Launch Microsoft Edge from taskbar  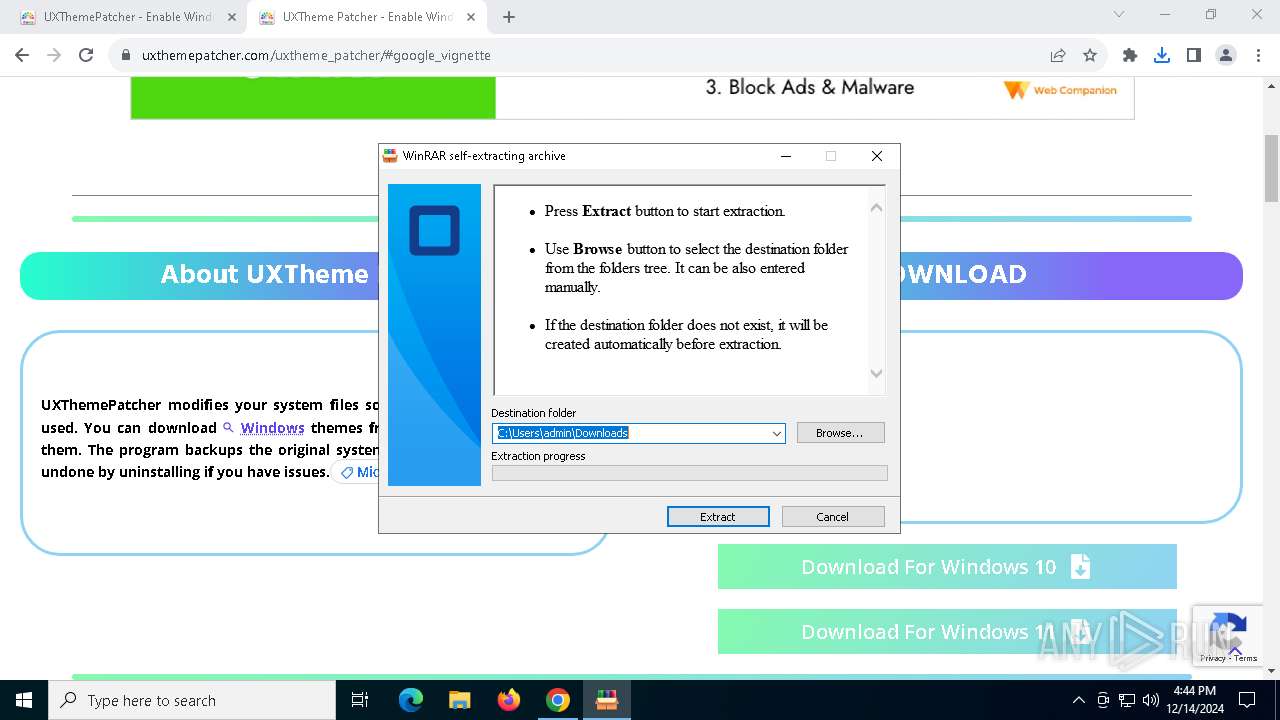tap(411, 700)
